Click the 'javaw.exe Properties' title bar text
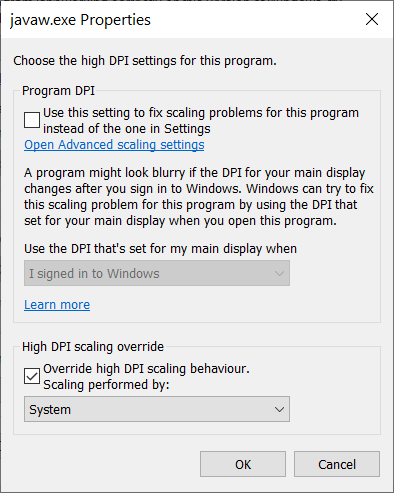 point(80,20)
